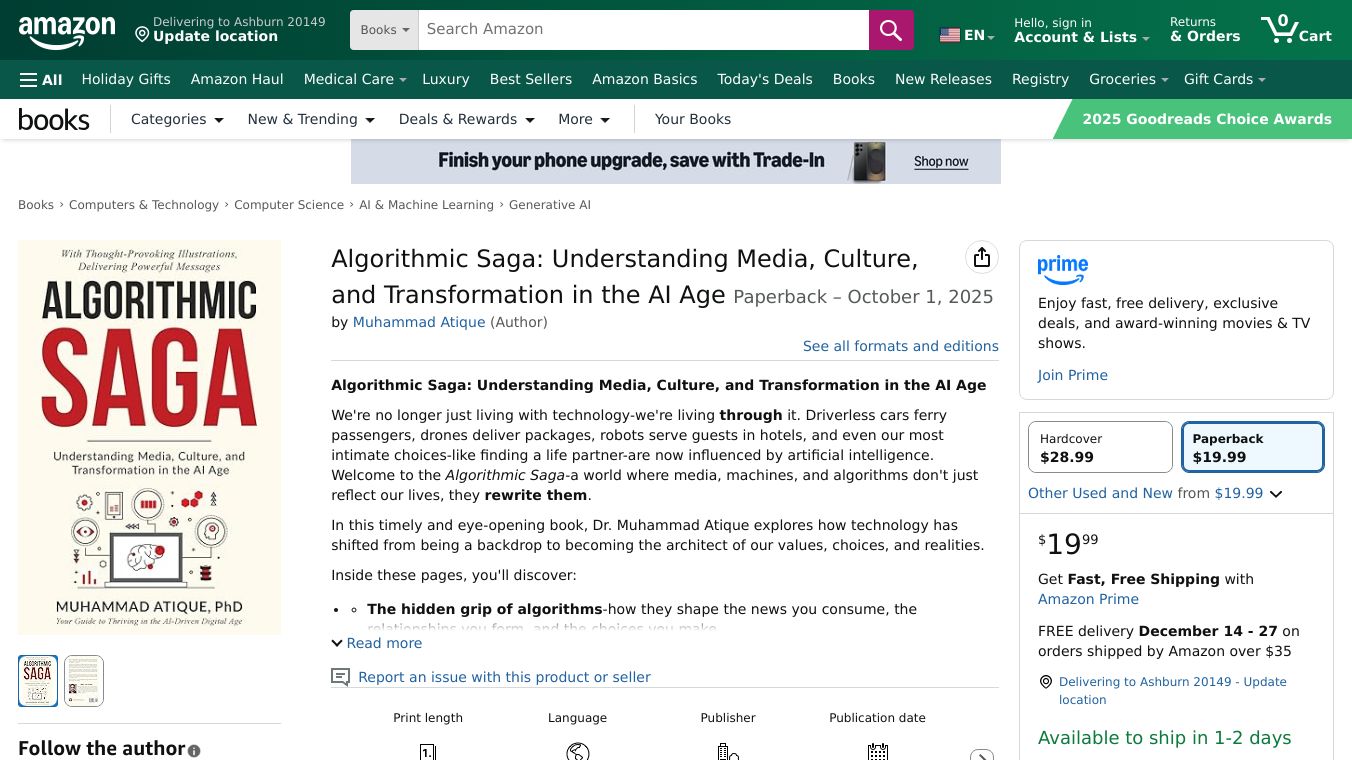Click the Join Prime link

[x=1072, y=375]
